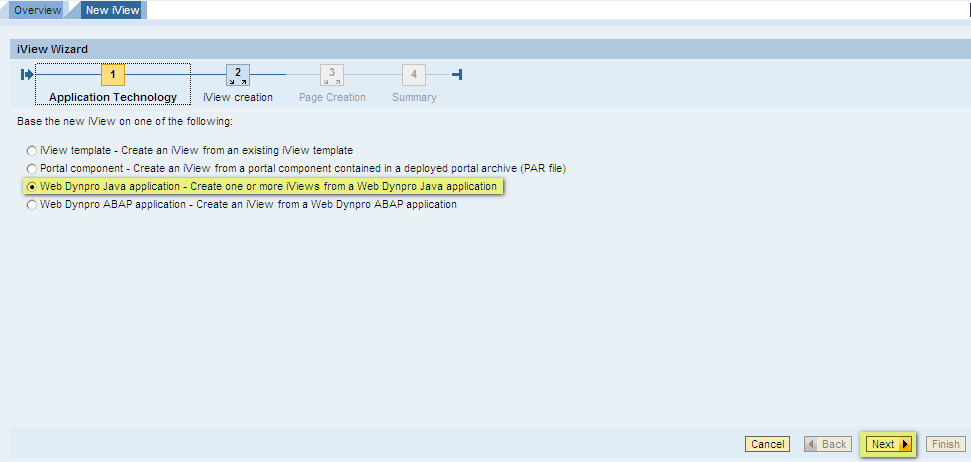971x462 pixels.
Task: Click the roadmap start arrow marker
Action: click(27, 75)
